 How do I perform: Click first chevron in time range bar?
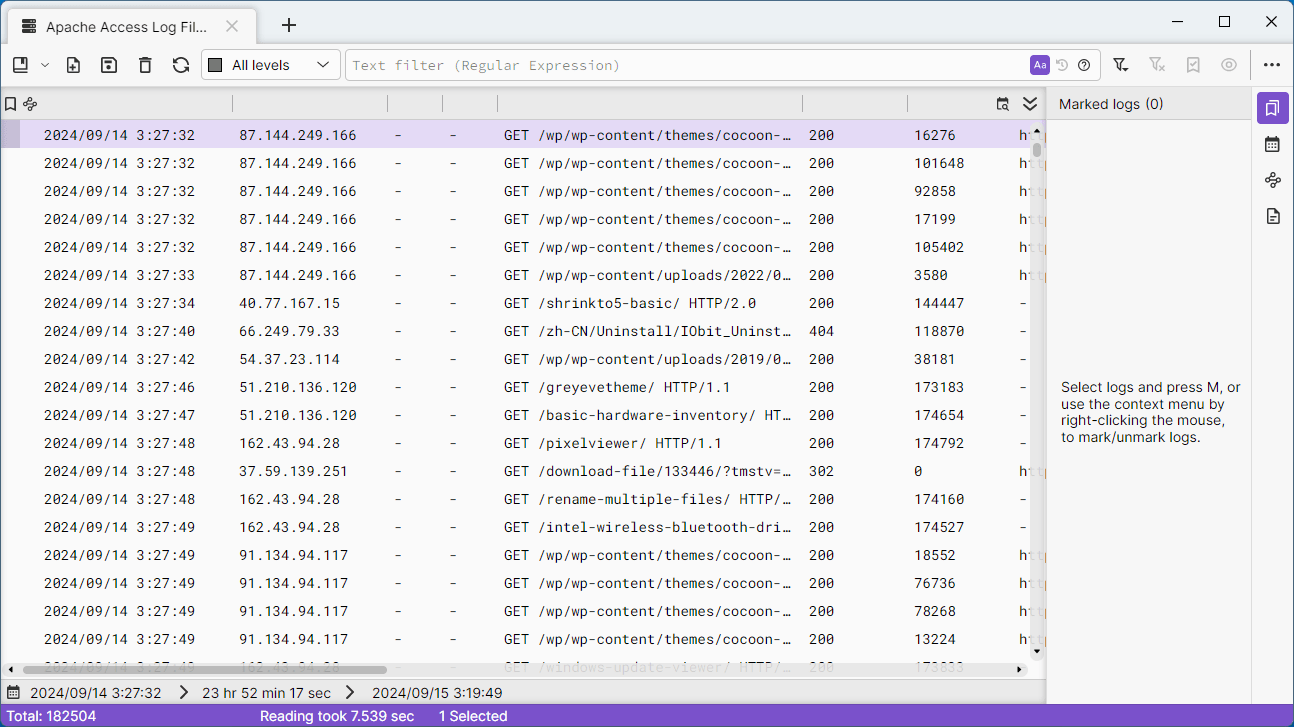[183, 692]
